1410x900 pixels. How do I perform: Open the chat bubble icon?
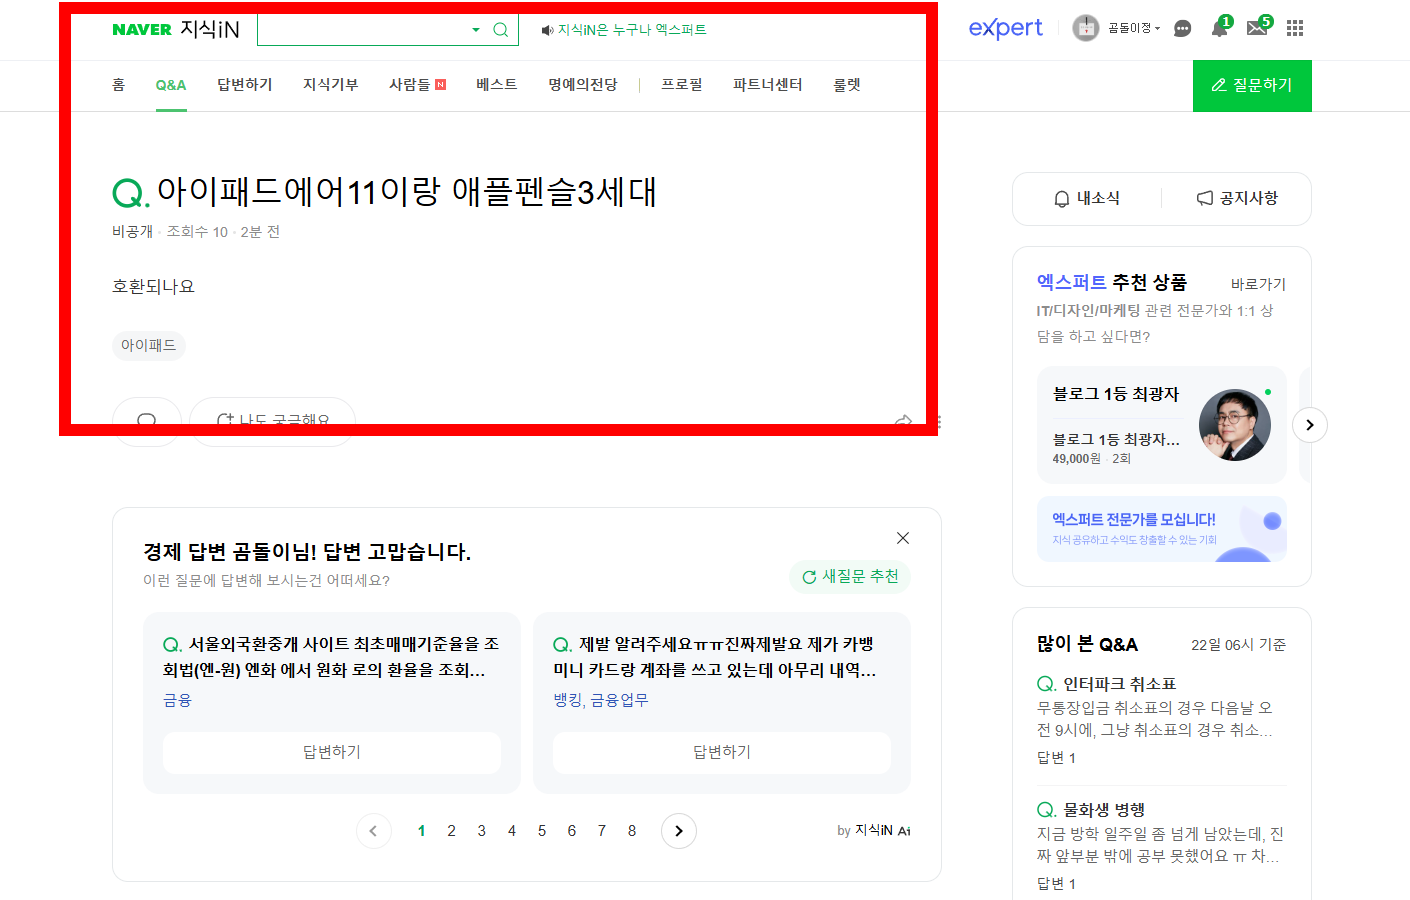coord(1182,28)
